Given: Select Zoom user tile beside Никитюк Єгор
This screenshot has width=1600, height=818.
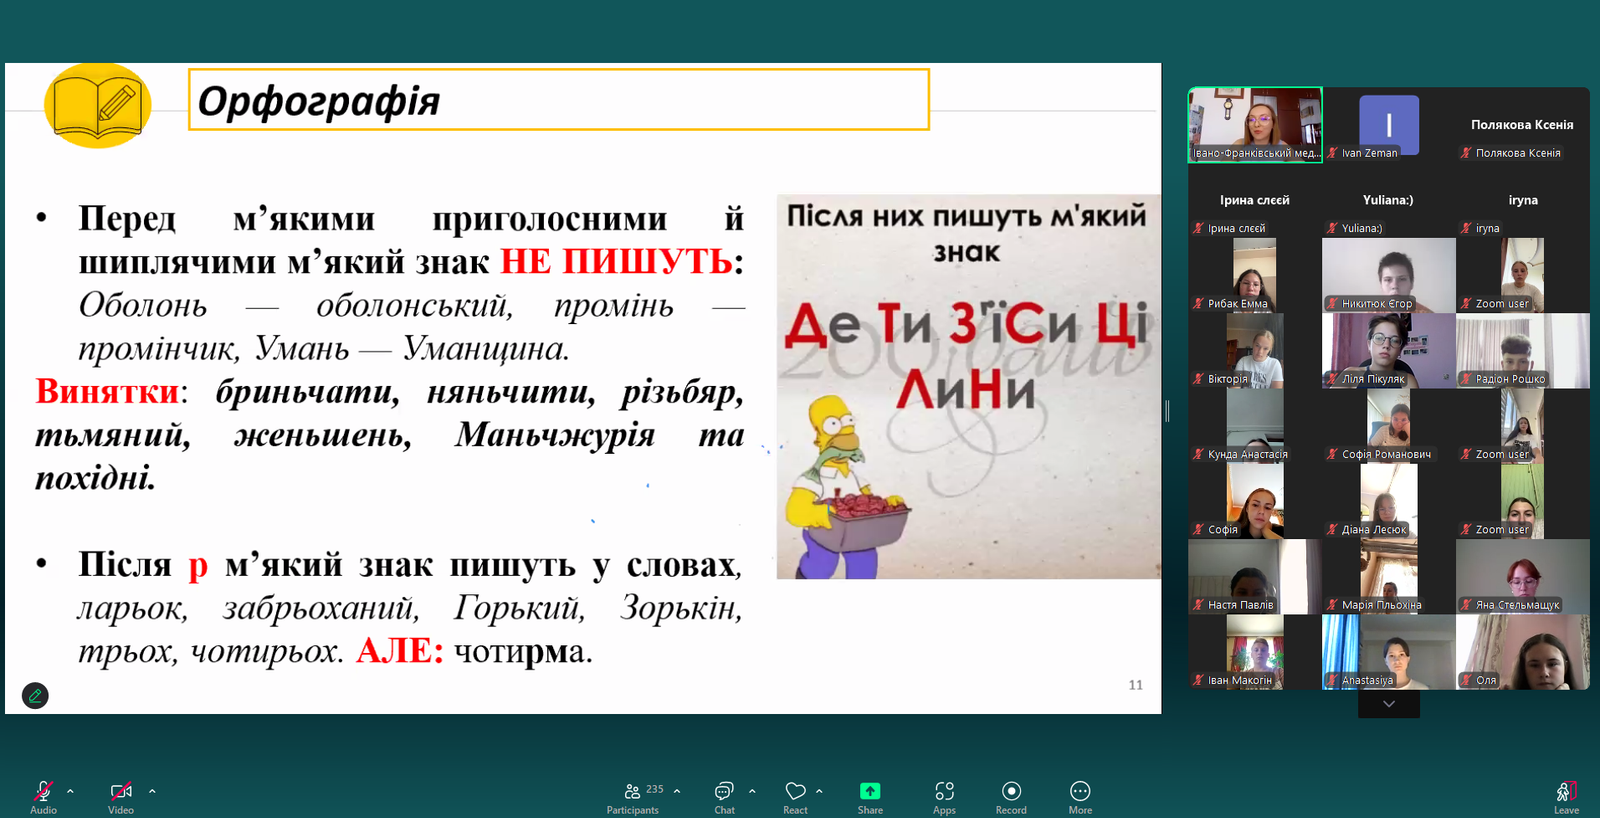Looking at the screenshot, I should click(1523, 275).
